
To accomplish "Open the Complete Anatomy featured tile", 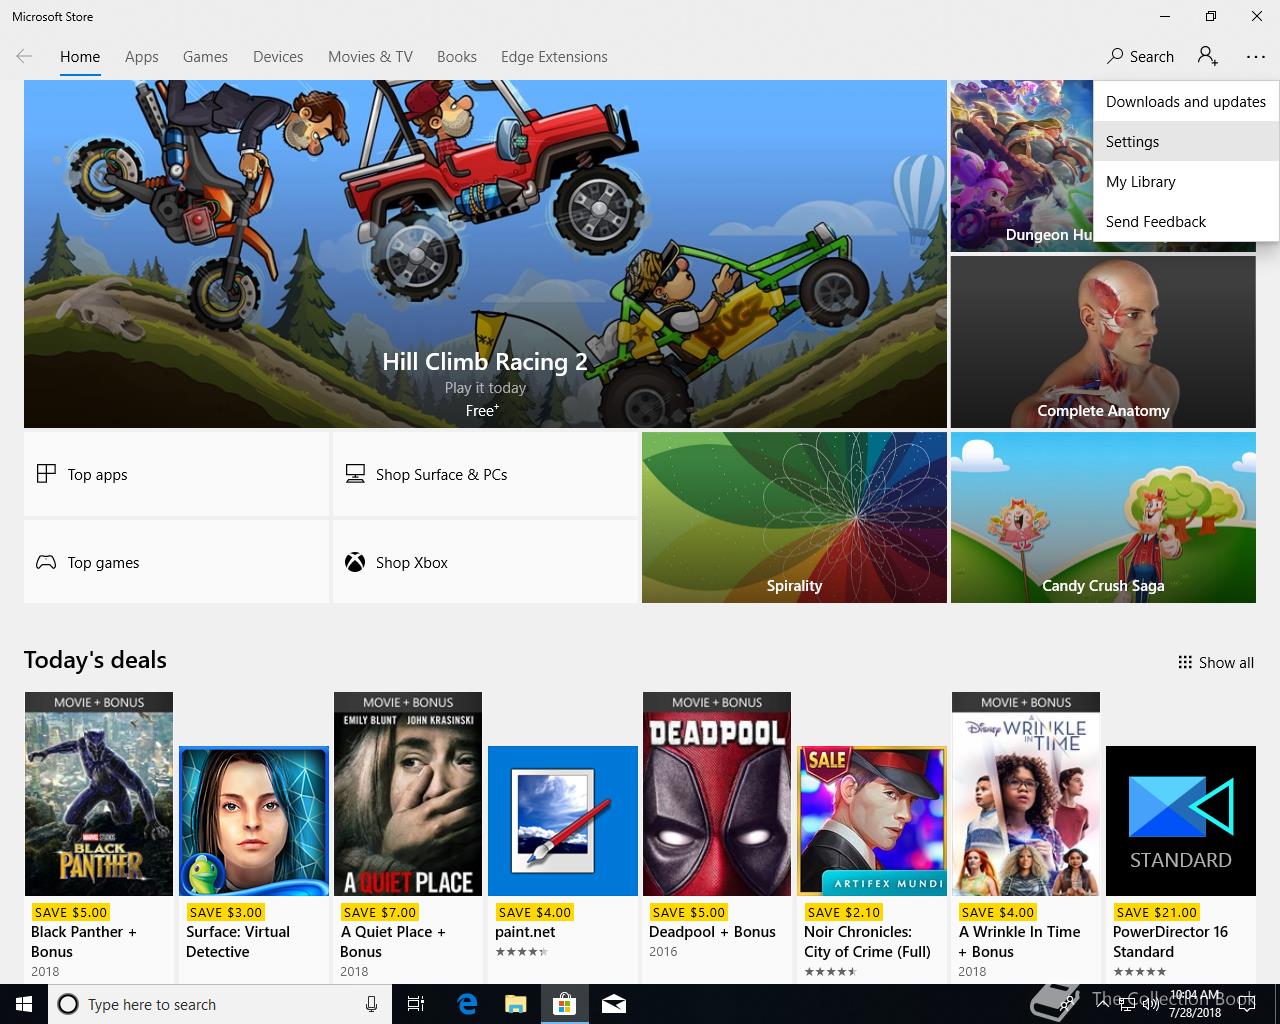I will coord(1103,342).
